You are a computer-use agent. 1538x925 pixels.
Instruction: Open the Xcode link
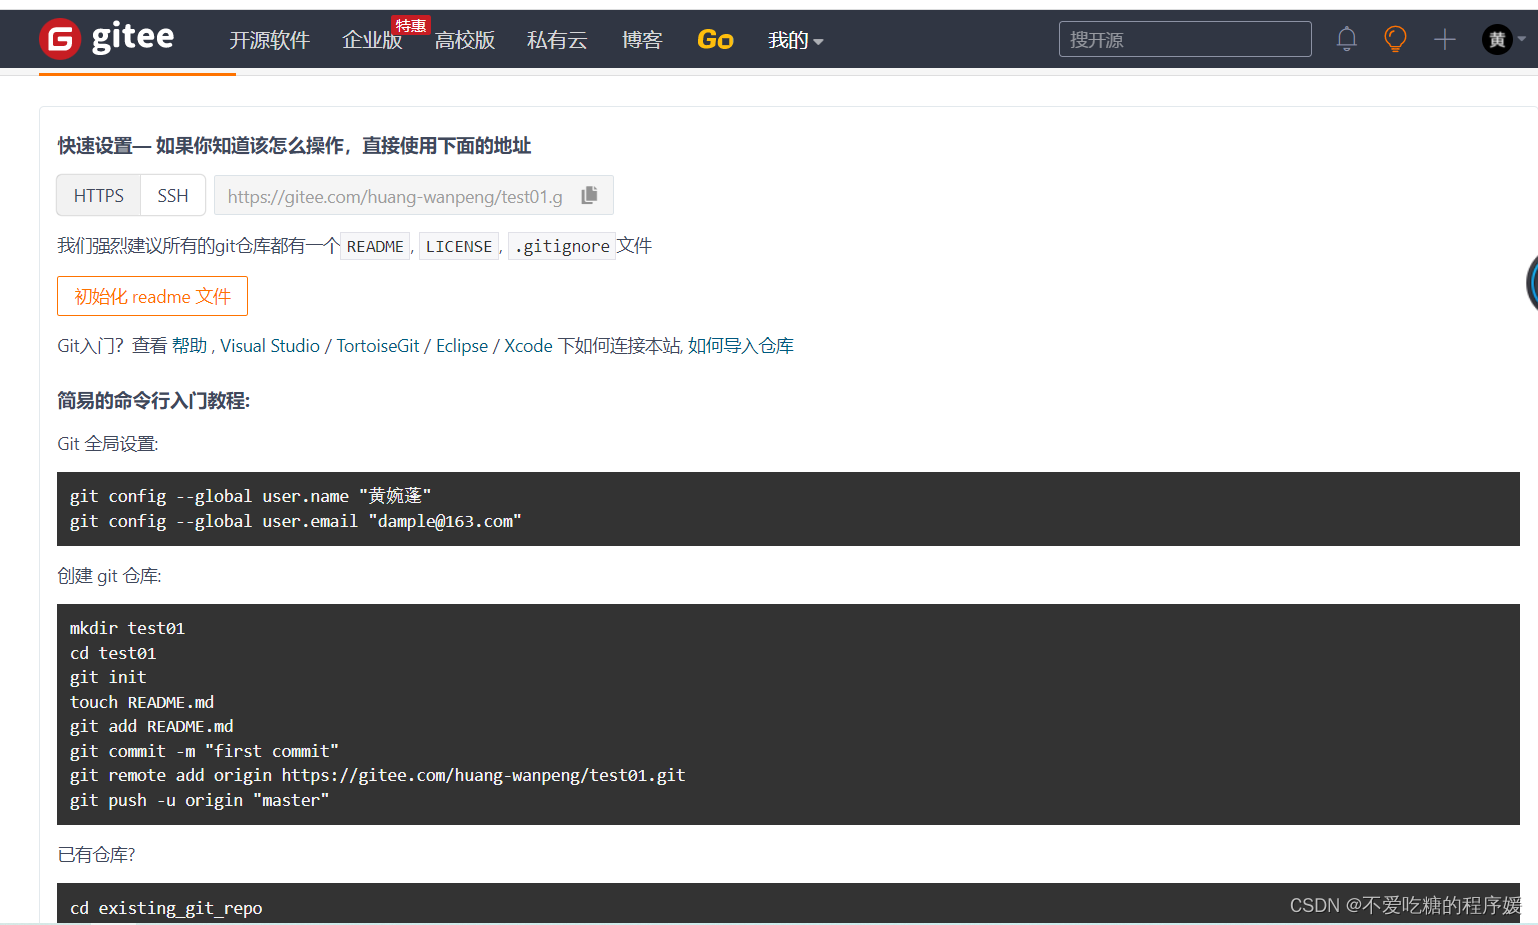[x=528, y=346]
